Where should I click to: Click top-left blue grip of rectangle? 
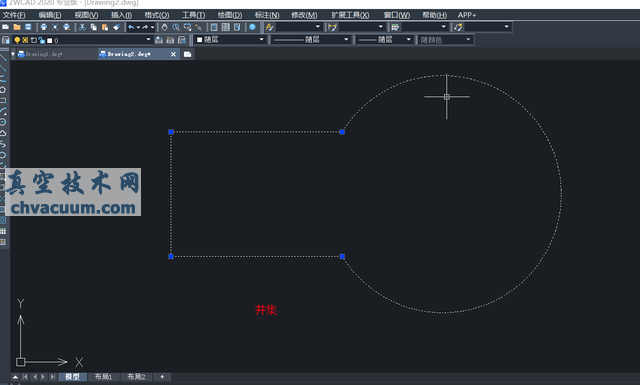click(x=171, y=132)
